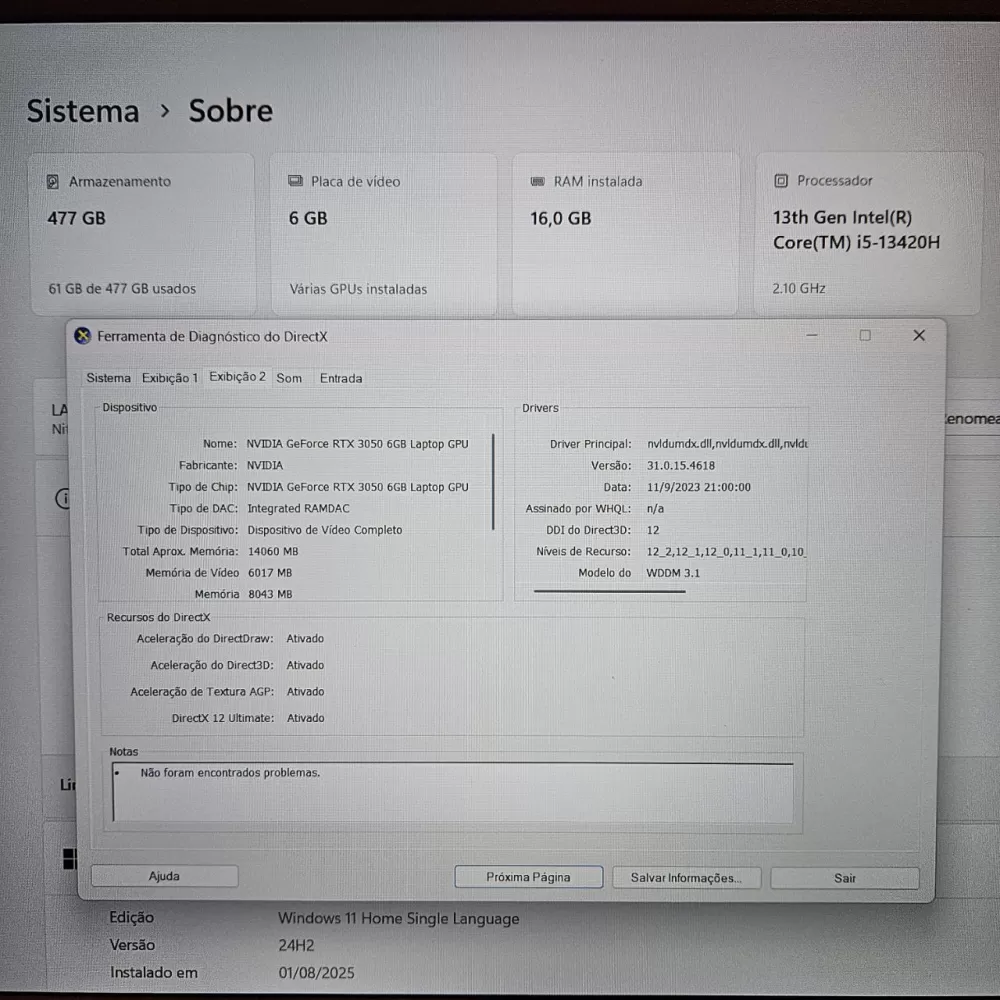Maximize the DirectX diagnostic window
Viewport: 1000px width, 1000px height.
[865, 335]
